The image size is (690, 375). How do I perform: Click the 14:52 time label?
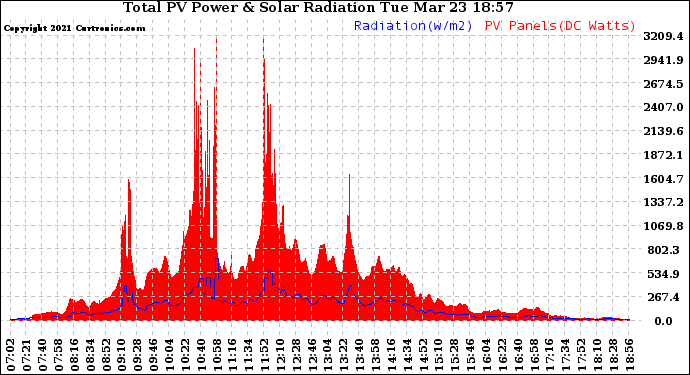(x=423, y=355)
